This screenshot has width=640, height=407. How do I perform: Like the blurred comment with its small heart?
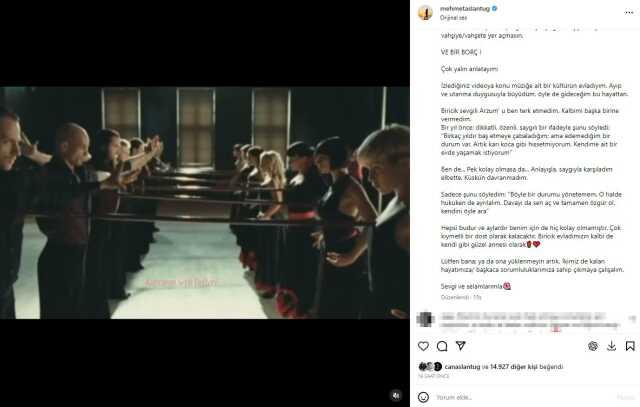tap(632, 318)
